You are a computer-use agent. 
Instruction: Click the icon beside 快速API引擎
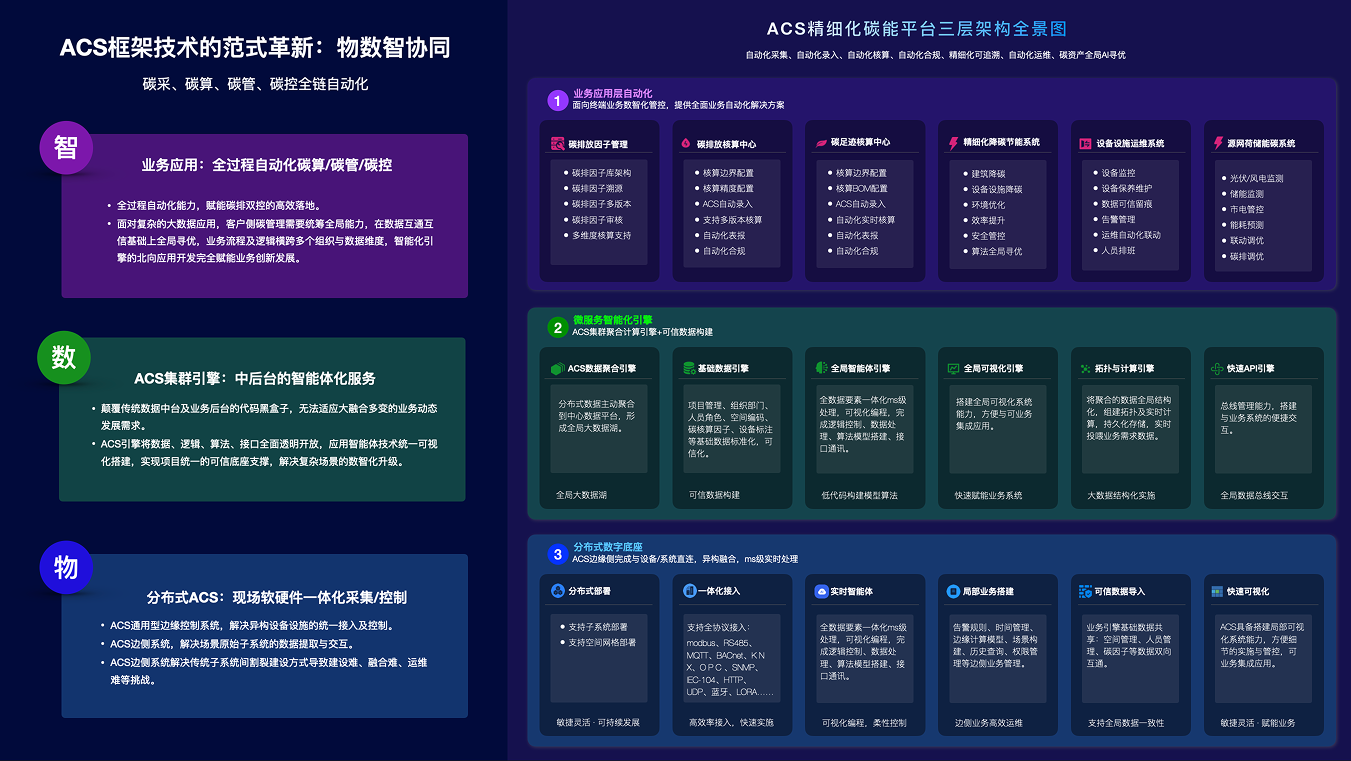pos(1217,369)
